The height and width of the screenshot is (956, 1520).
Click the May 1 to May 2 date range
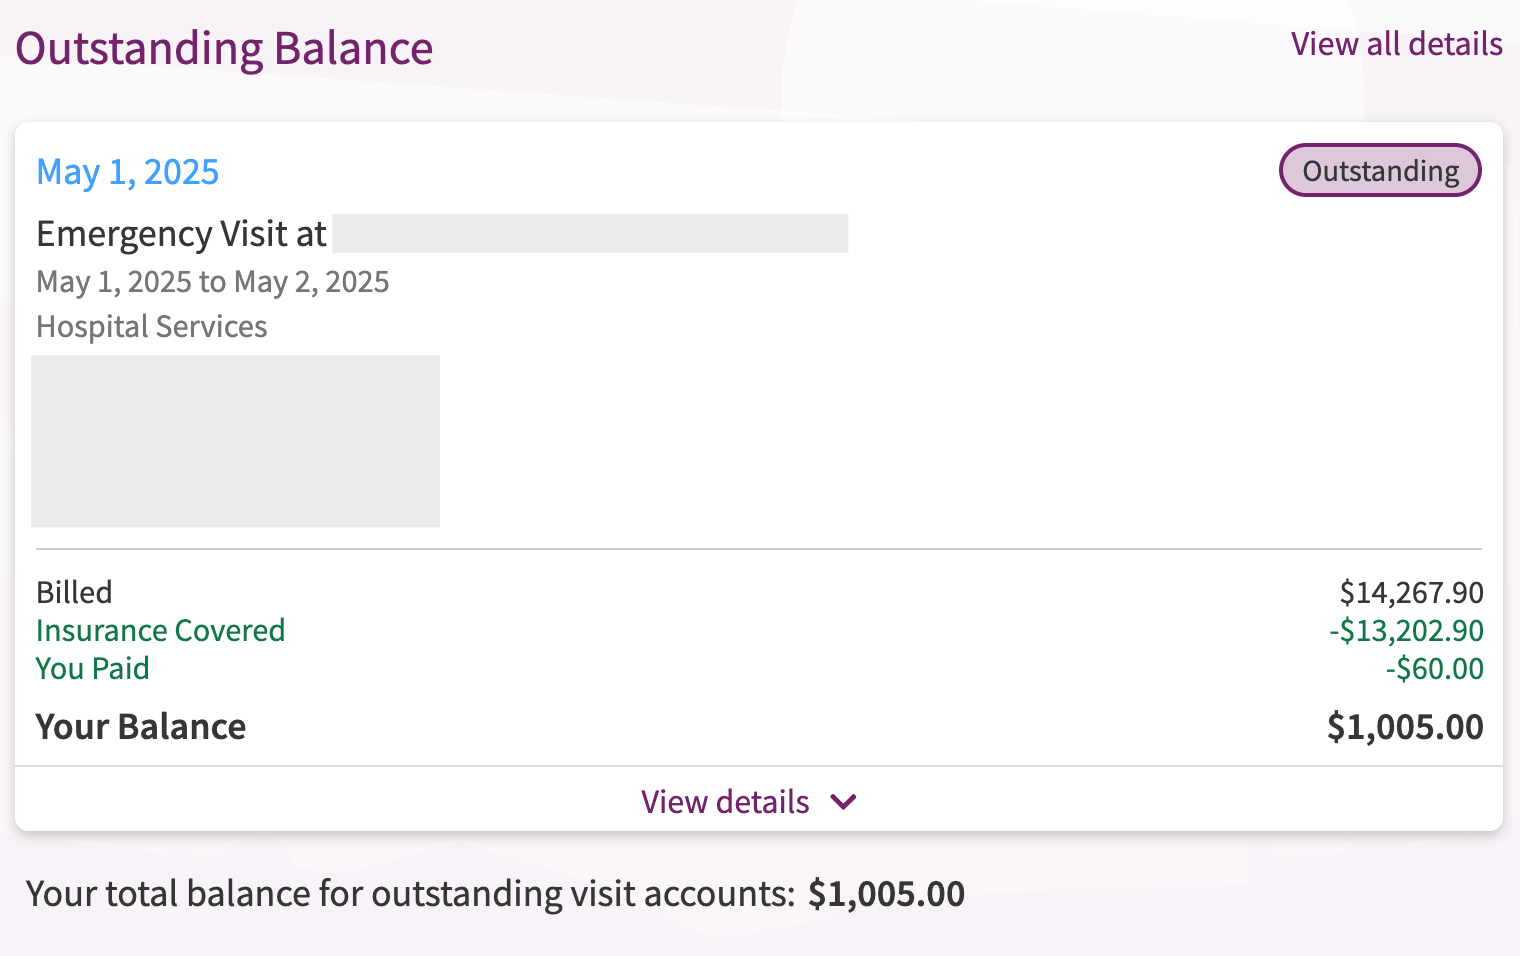click(212, 282)
